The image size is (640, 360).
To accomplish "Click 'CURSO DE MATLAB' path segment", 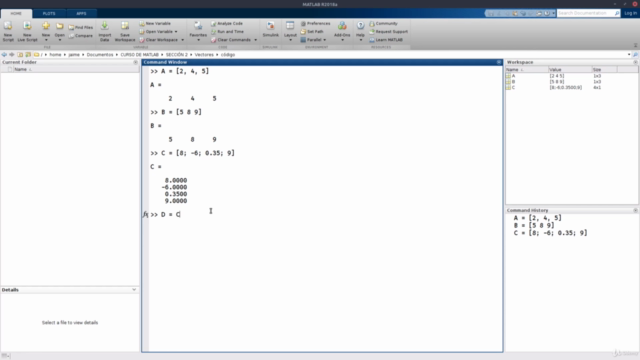I will 140,54.
